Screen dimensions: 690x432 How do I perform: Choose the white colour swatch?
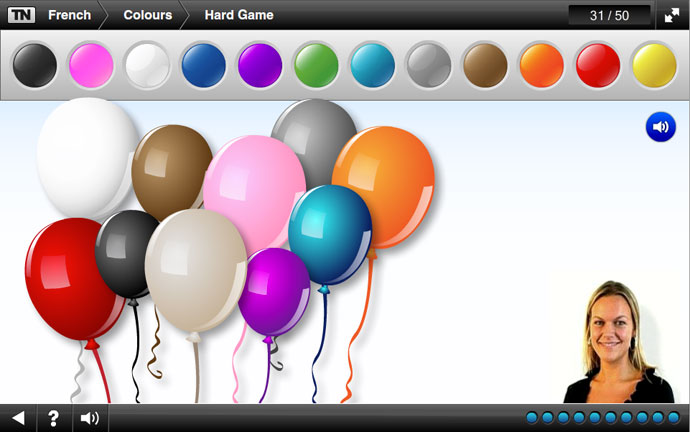[x=147, y=65]
